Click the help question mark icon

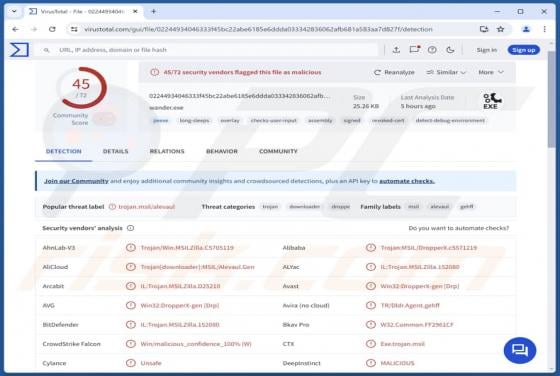(x=432, y=50)
